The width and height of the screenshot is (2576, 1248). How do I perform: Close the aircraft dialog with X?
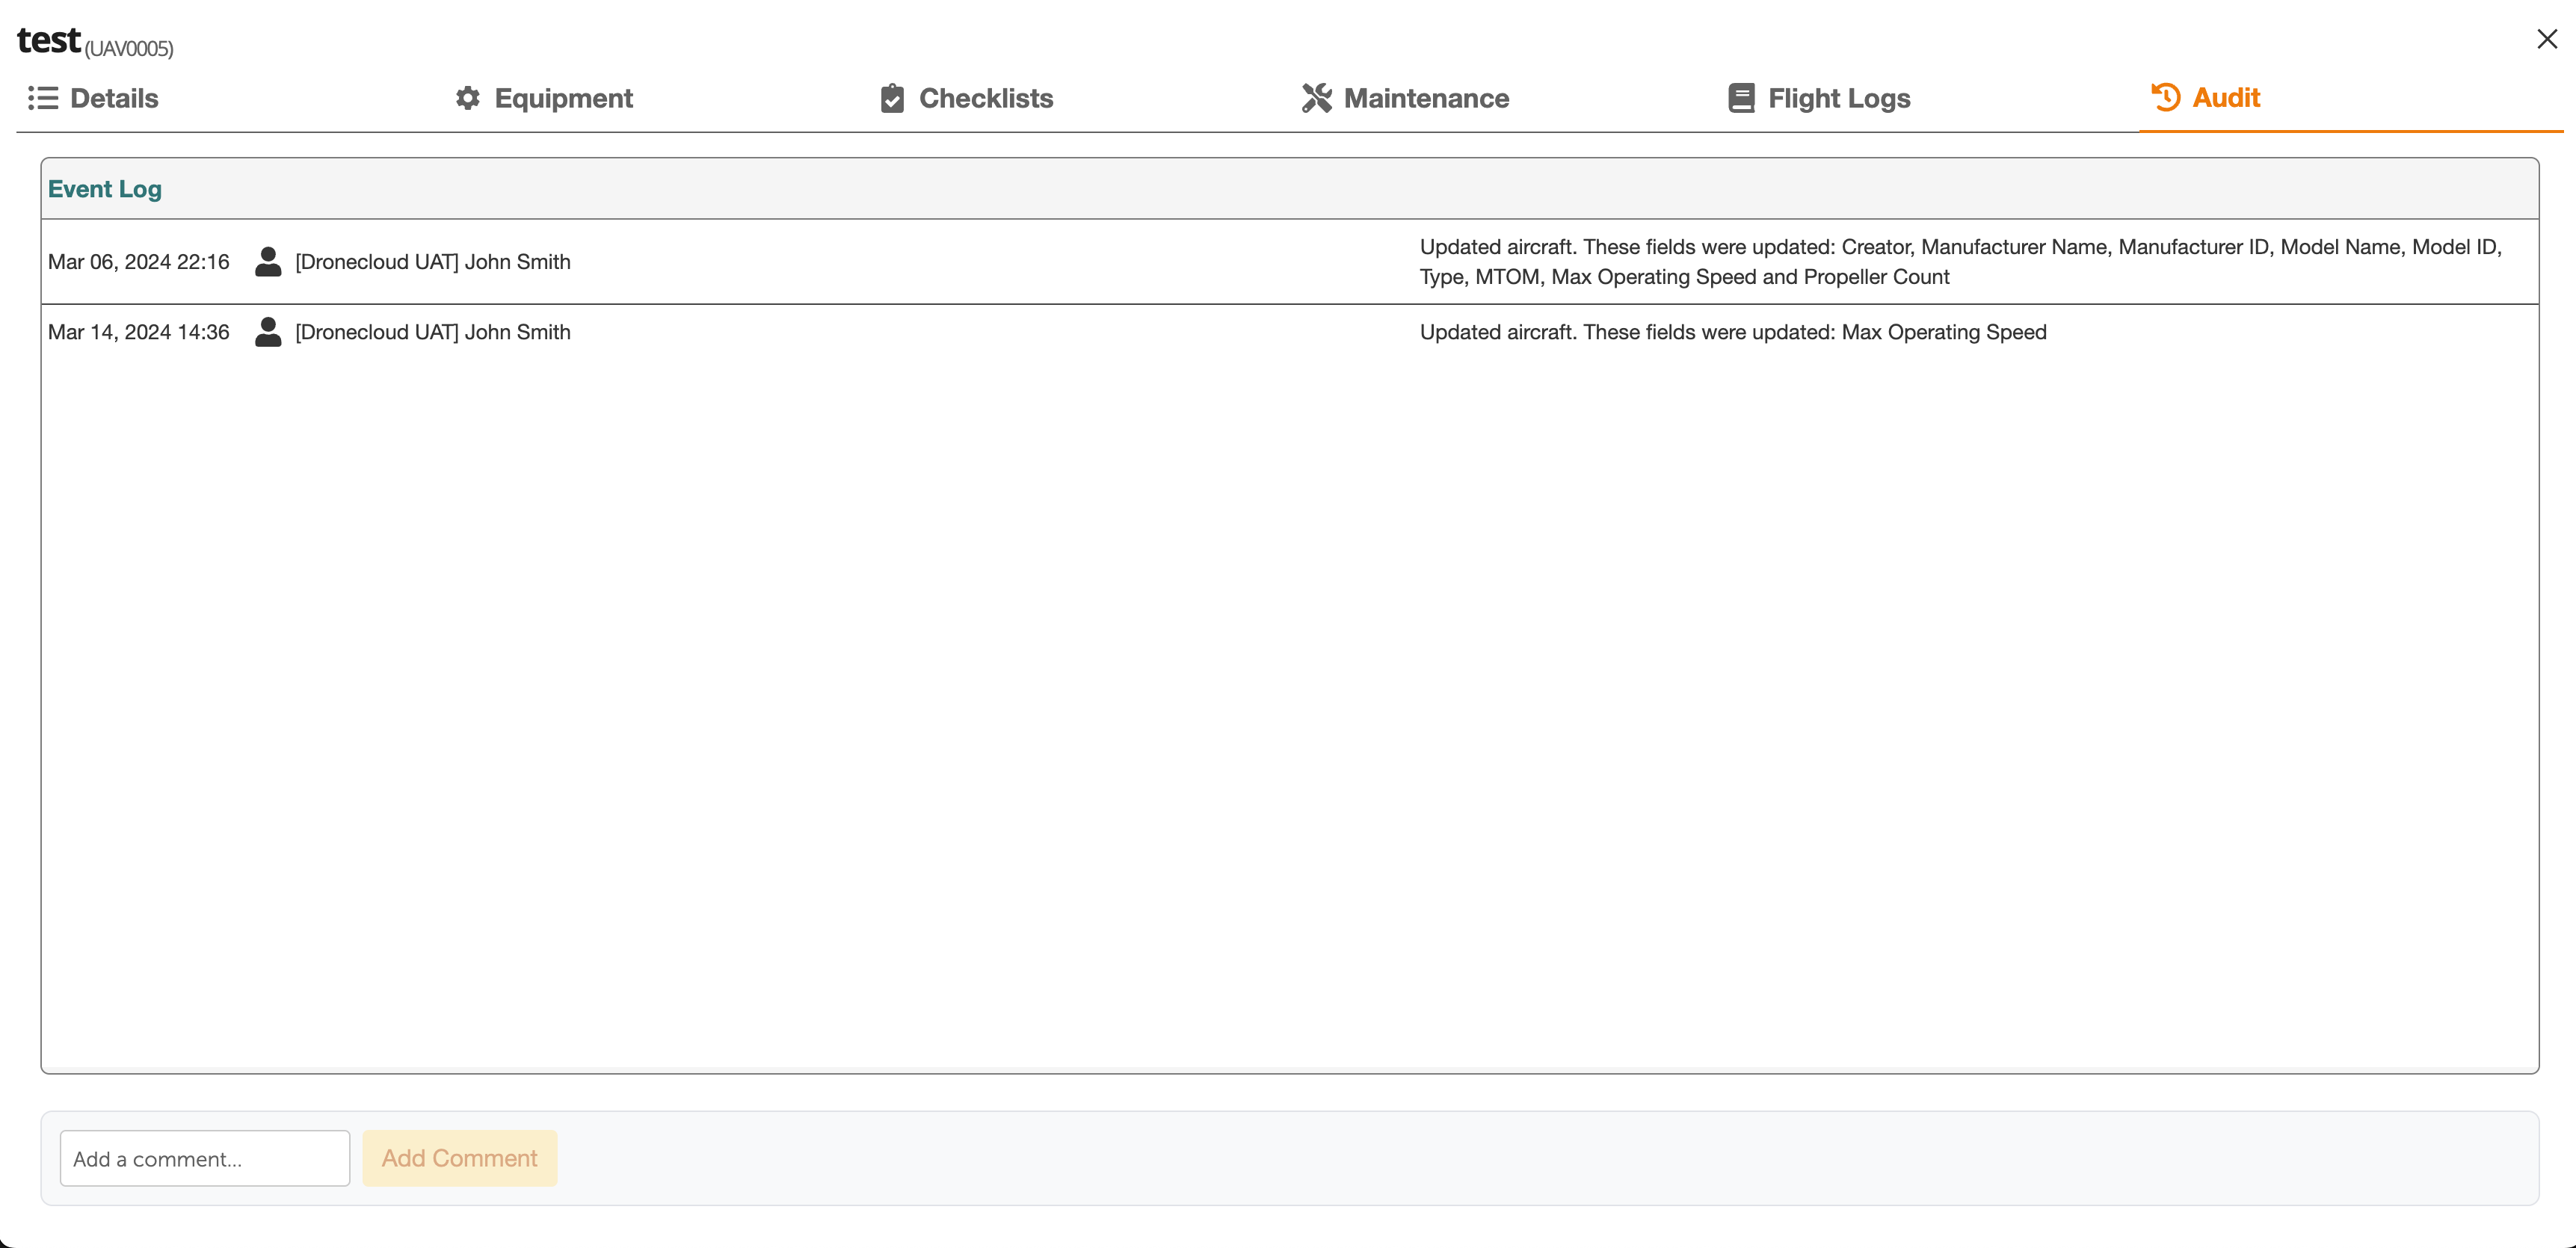pyautogui.click(x=2547, y=39)
